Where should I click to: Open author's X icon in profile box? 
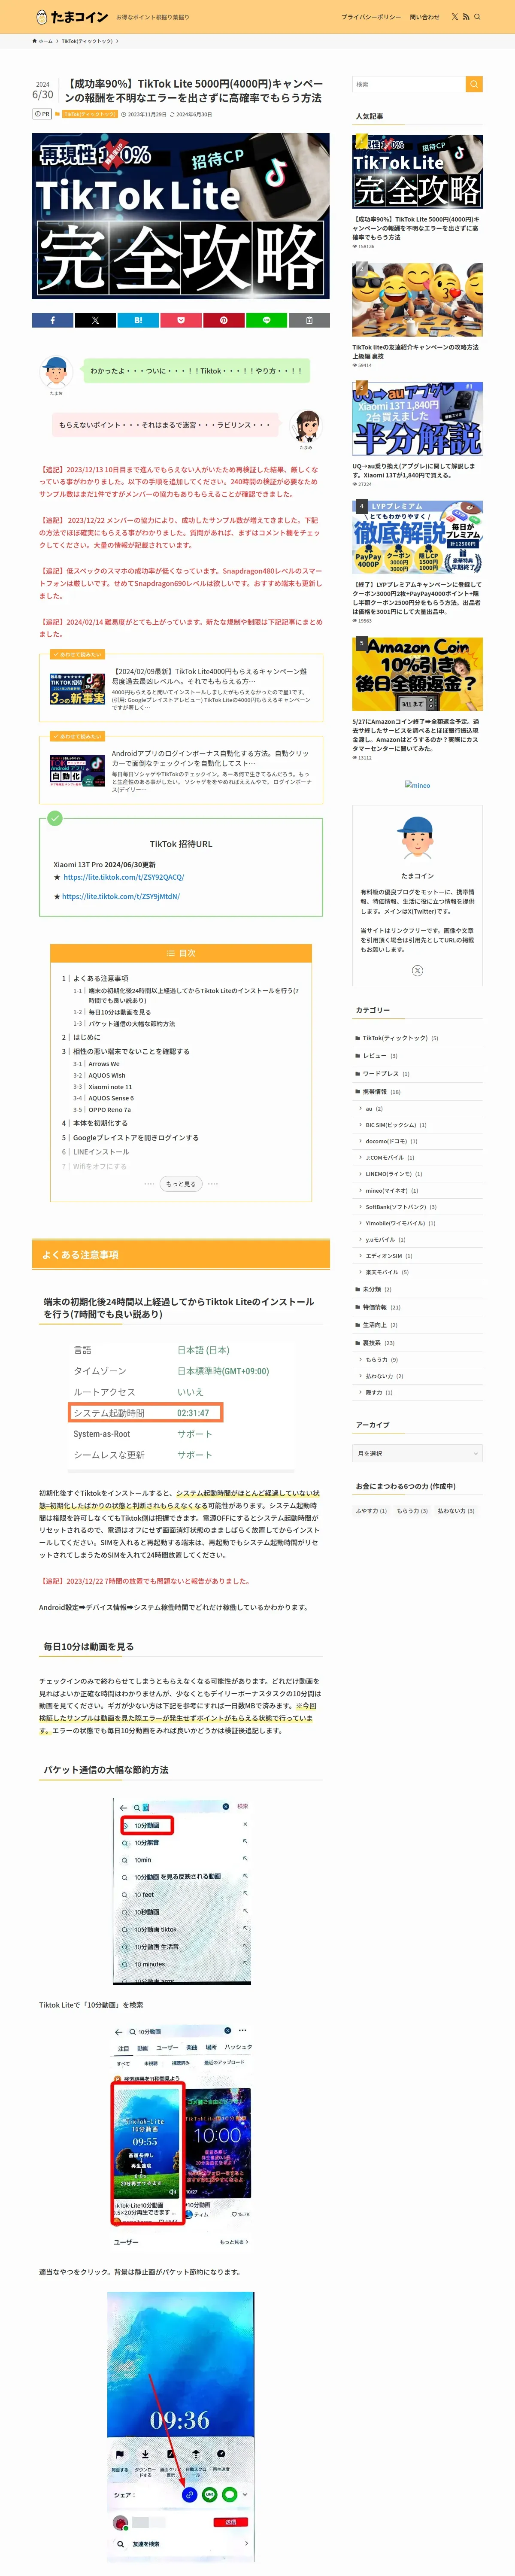[x=417, y=970]
